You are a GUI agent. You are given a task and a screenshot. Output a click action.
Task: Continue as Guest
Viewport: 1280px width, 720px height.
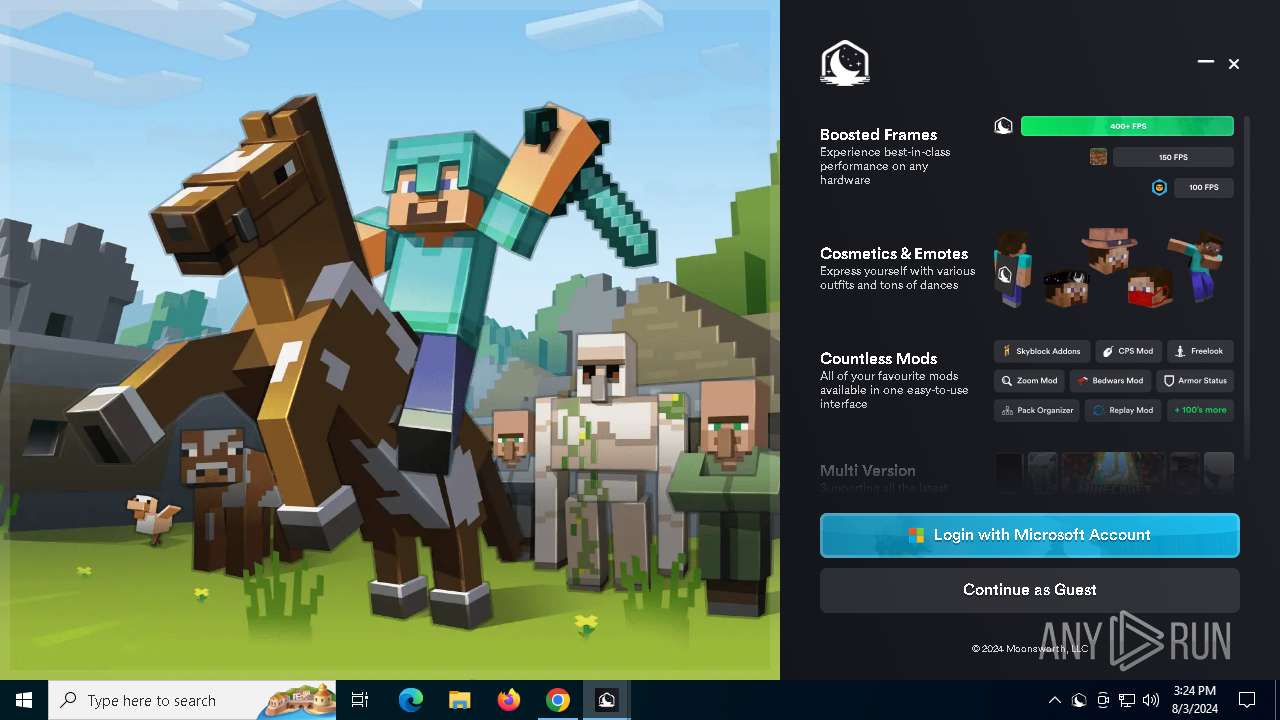1030,590
